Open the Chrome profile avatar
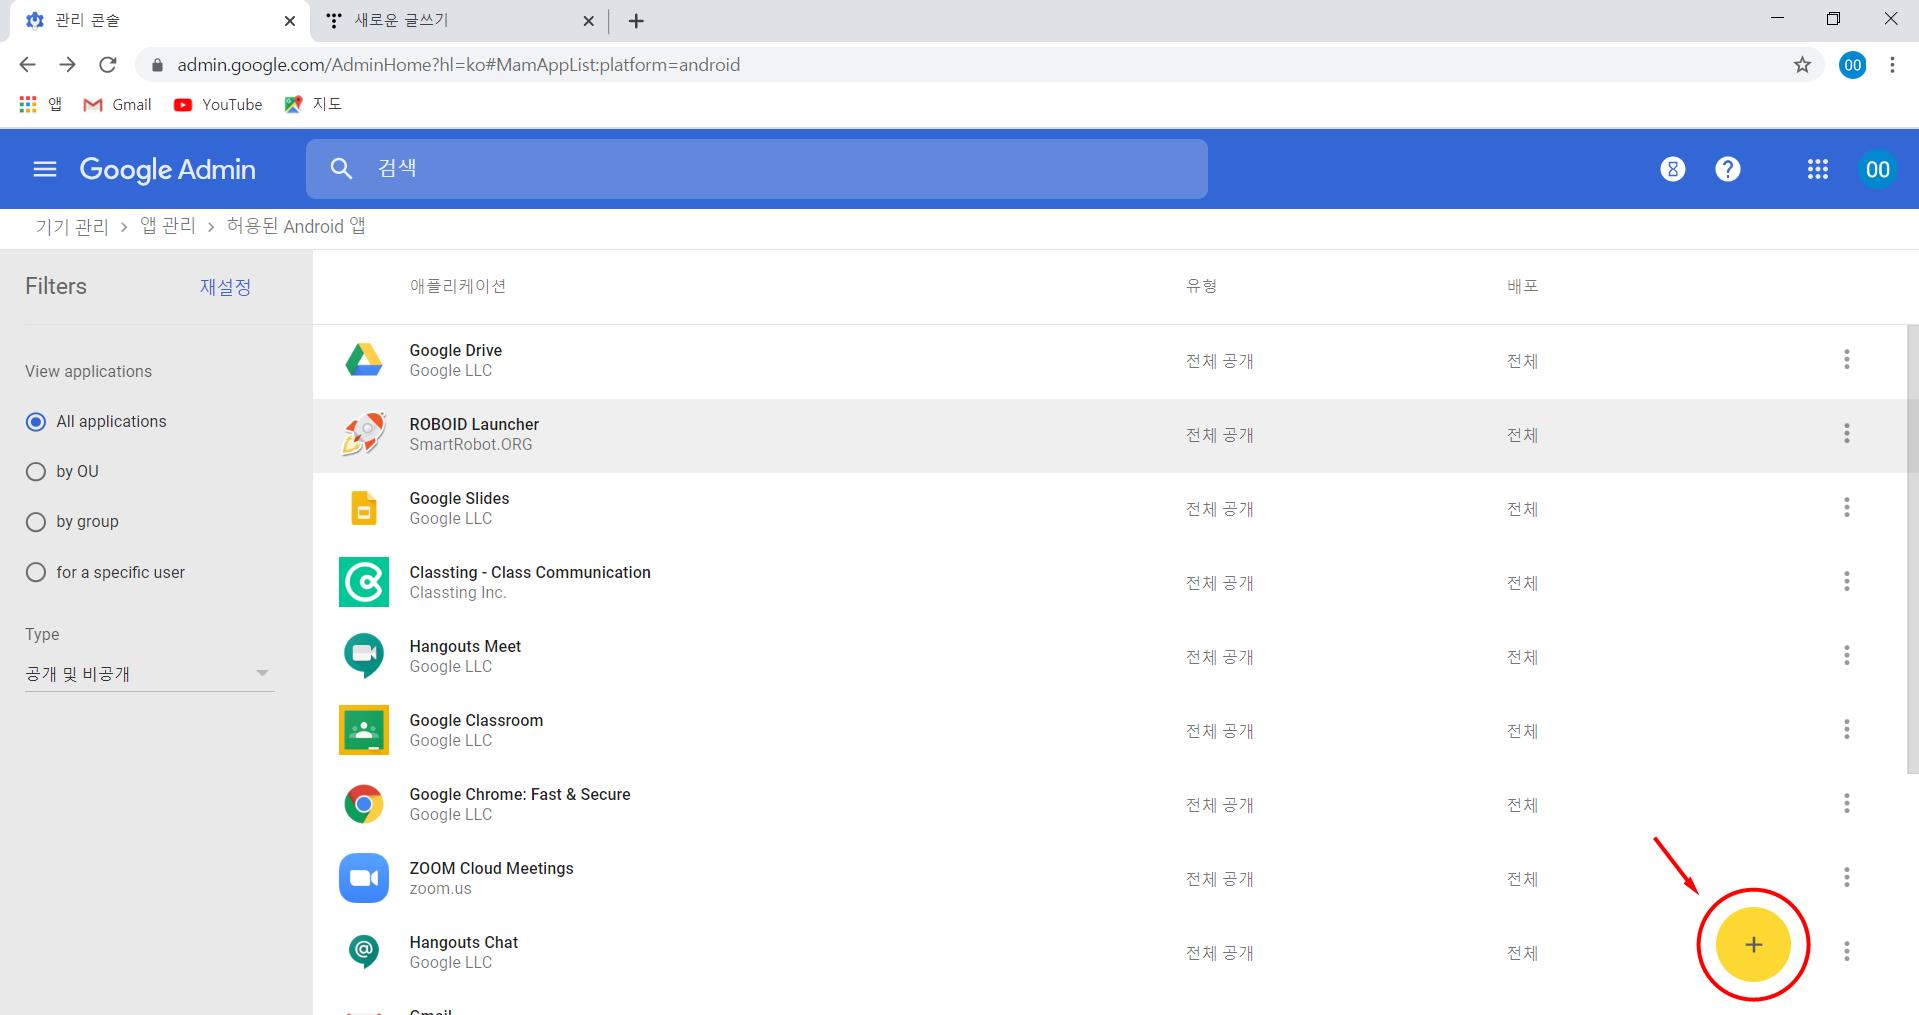 click(1852, 65)
